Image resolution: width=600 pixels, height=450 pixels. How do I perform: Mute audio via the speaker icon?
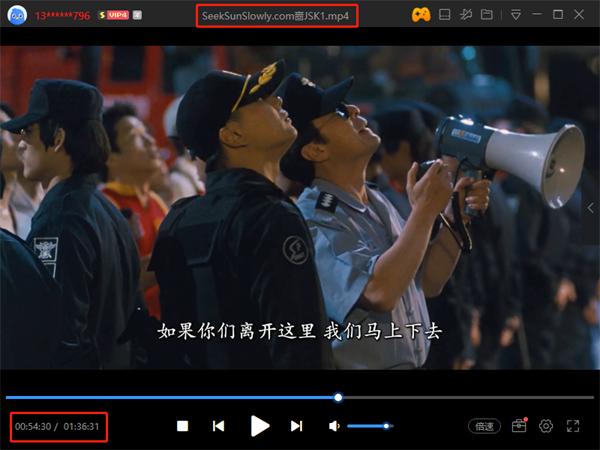tap(334, 426)
